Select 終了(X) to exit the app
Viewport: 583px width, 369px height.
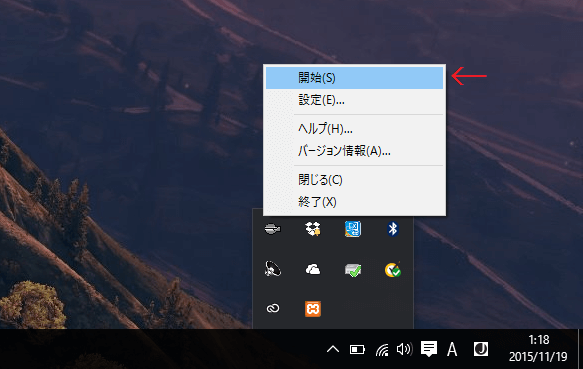[x=354, y=202]
